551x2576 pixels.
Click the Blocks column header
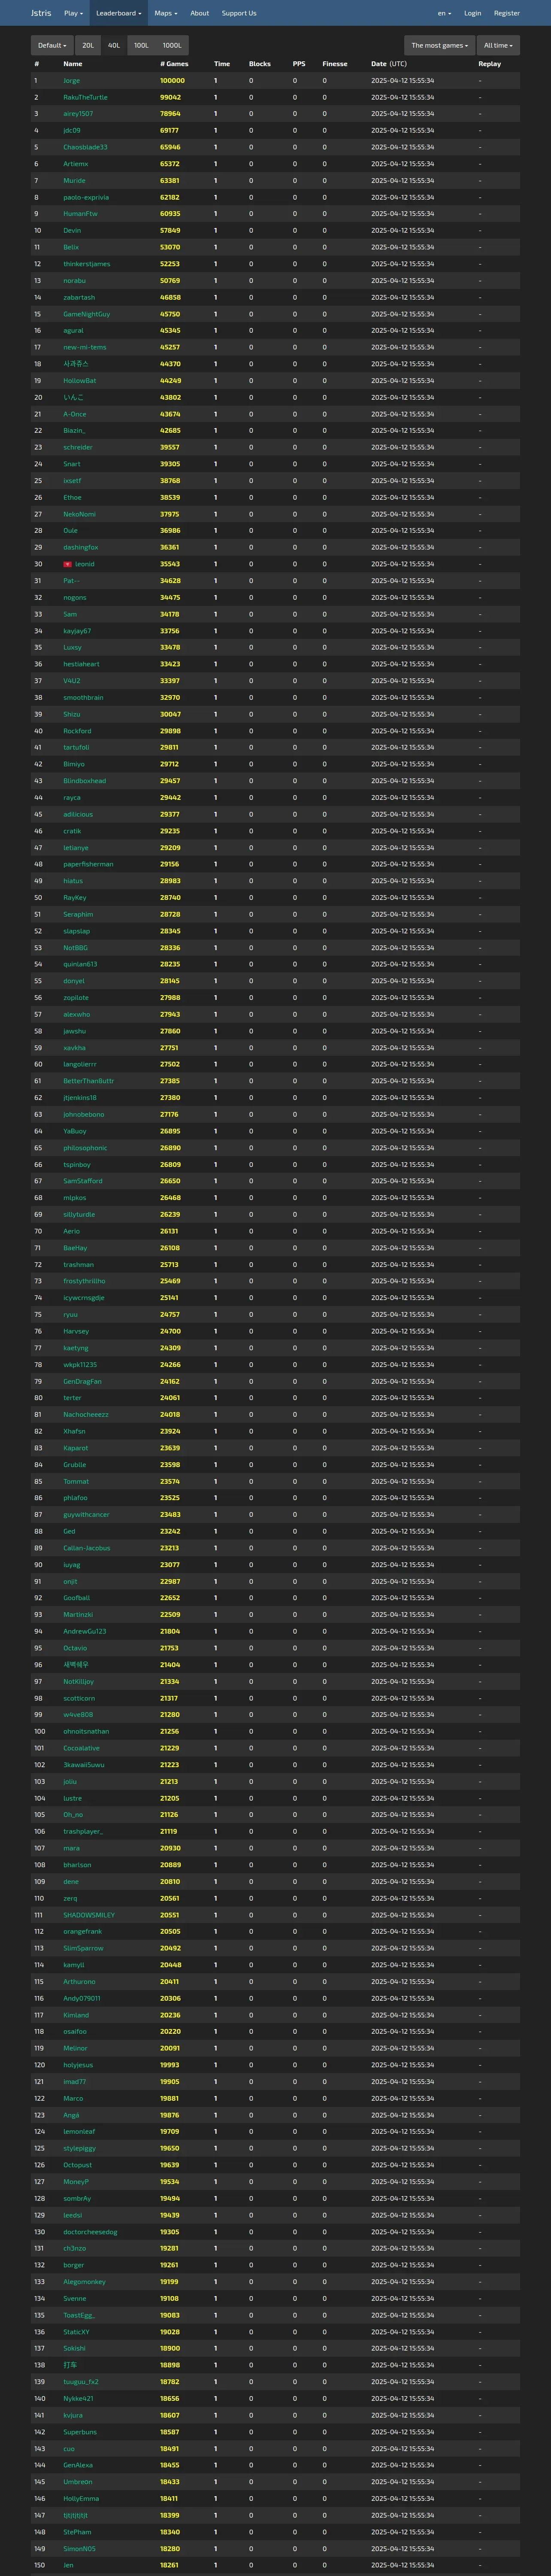(x=260, y=64)
